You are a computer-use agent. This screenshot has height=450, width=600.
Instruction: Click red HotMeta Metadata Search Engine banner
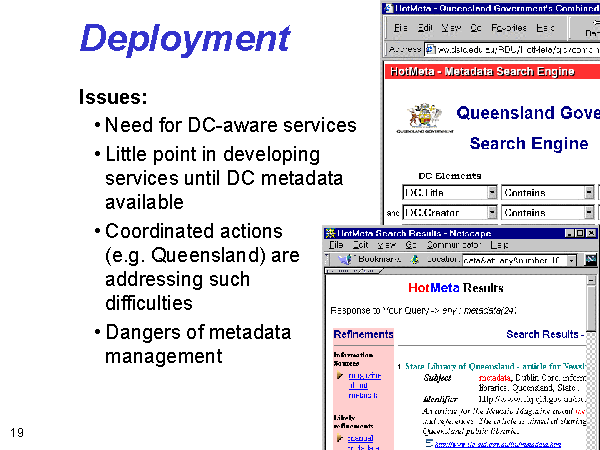[492, 72]
